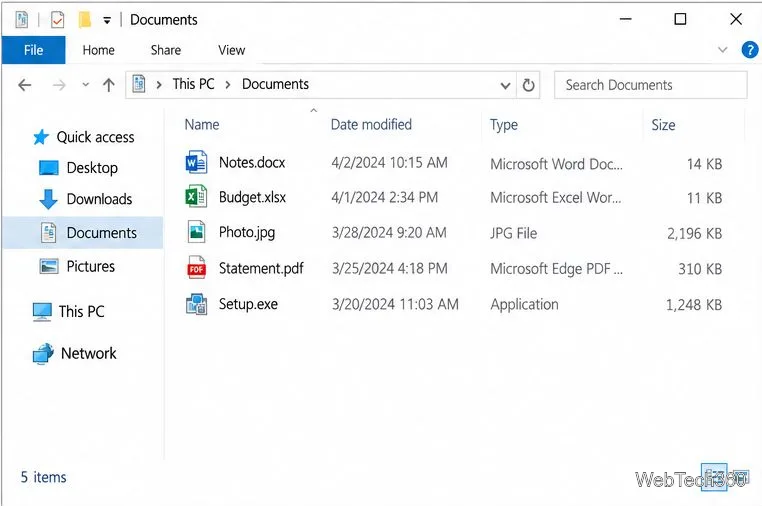Screen dimensions: 762x506
Task: Click the image icon beside Photo.jpg
Action: pos(196,232)
